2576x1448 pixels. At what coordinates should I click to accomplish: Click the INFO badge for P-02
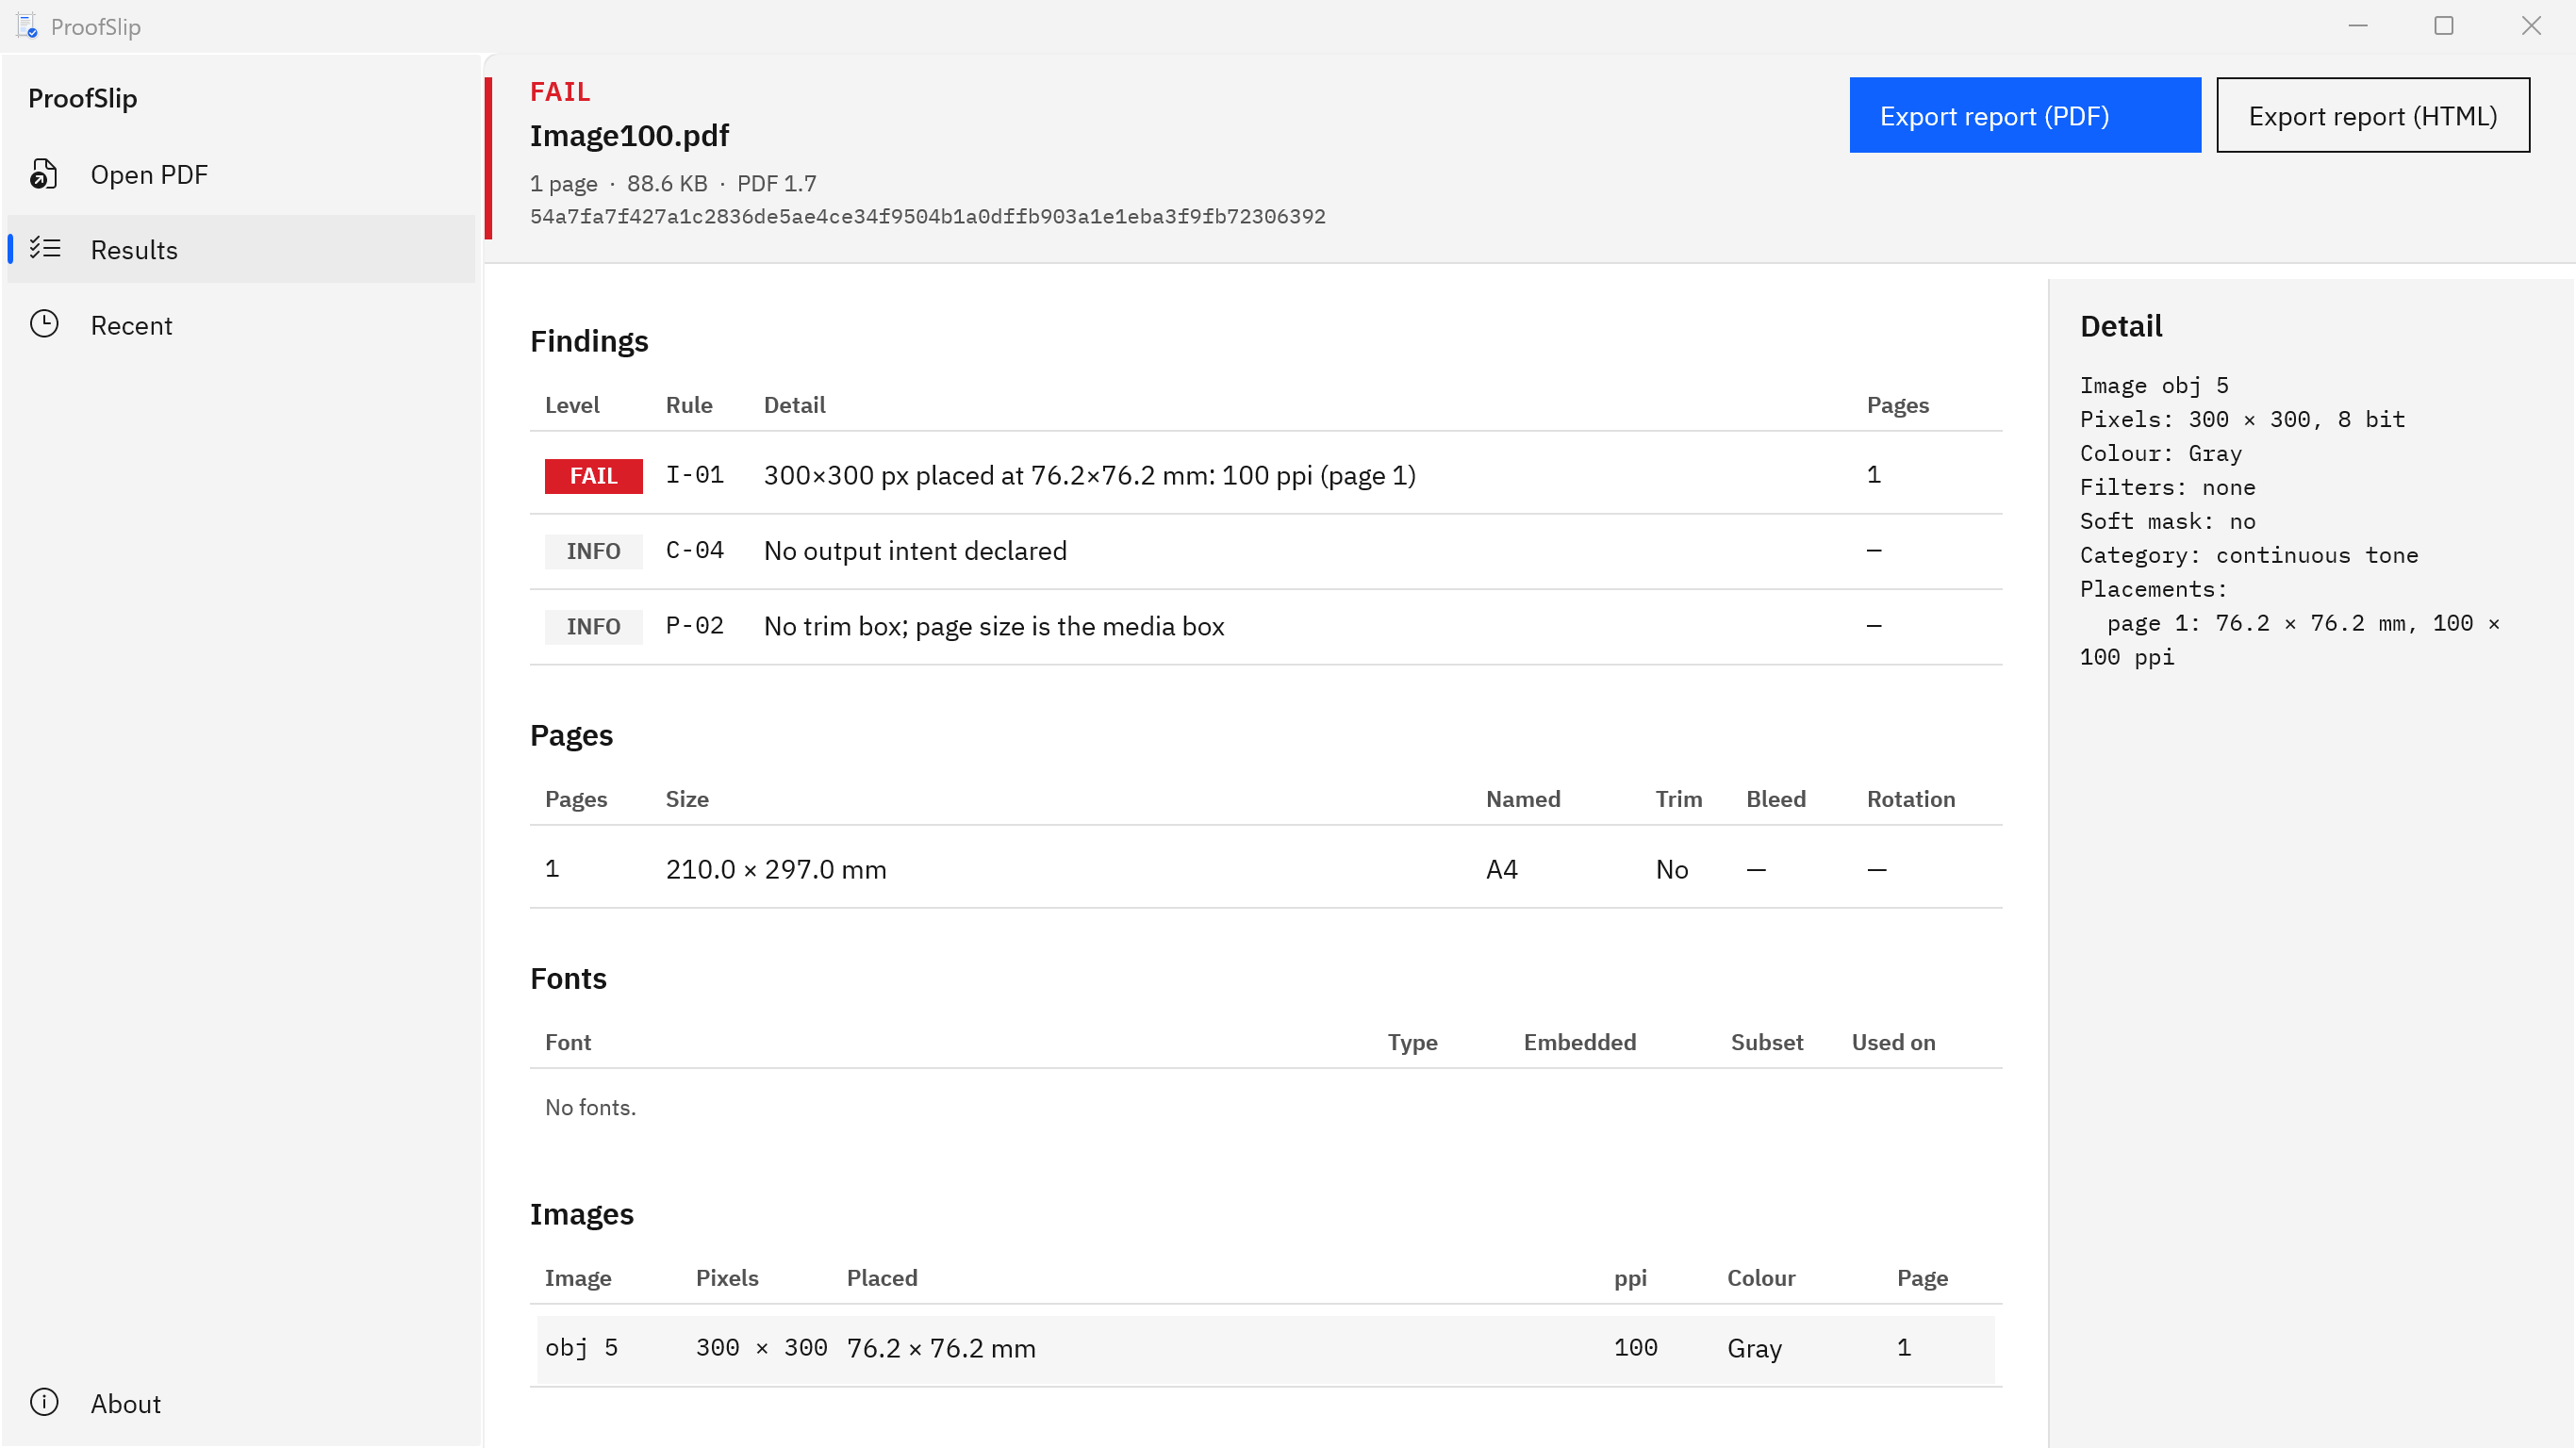[593, 626]
